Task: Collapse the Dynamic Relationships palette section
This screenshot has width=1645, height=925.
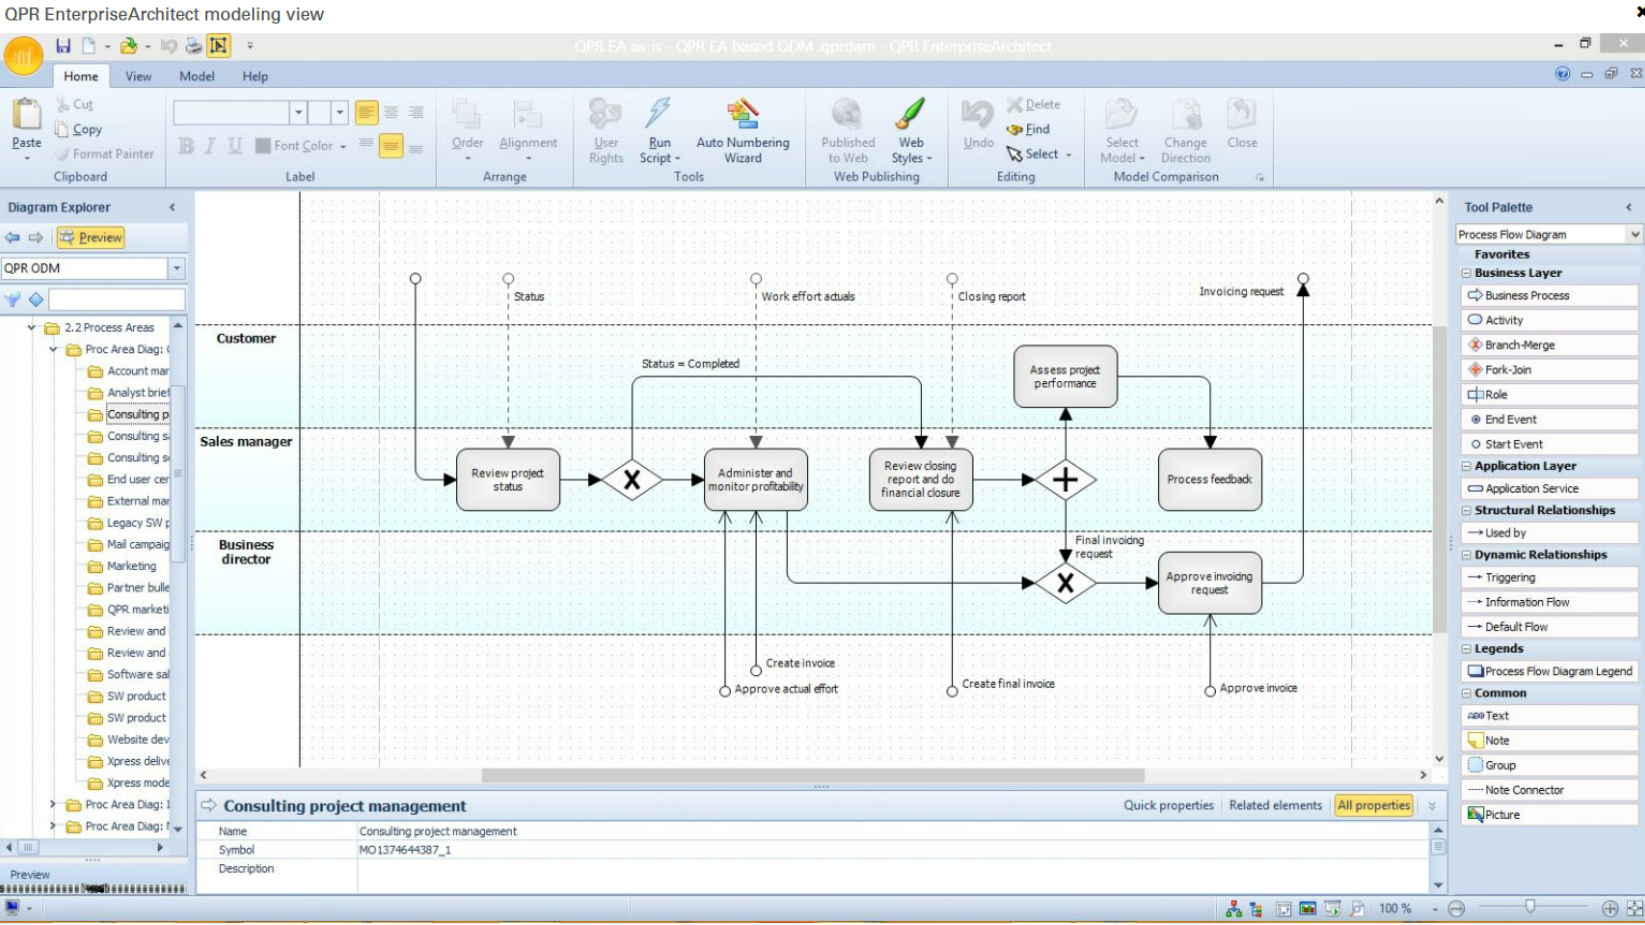Action: click(1466, 555)
